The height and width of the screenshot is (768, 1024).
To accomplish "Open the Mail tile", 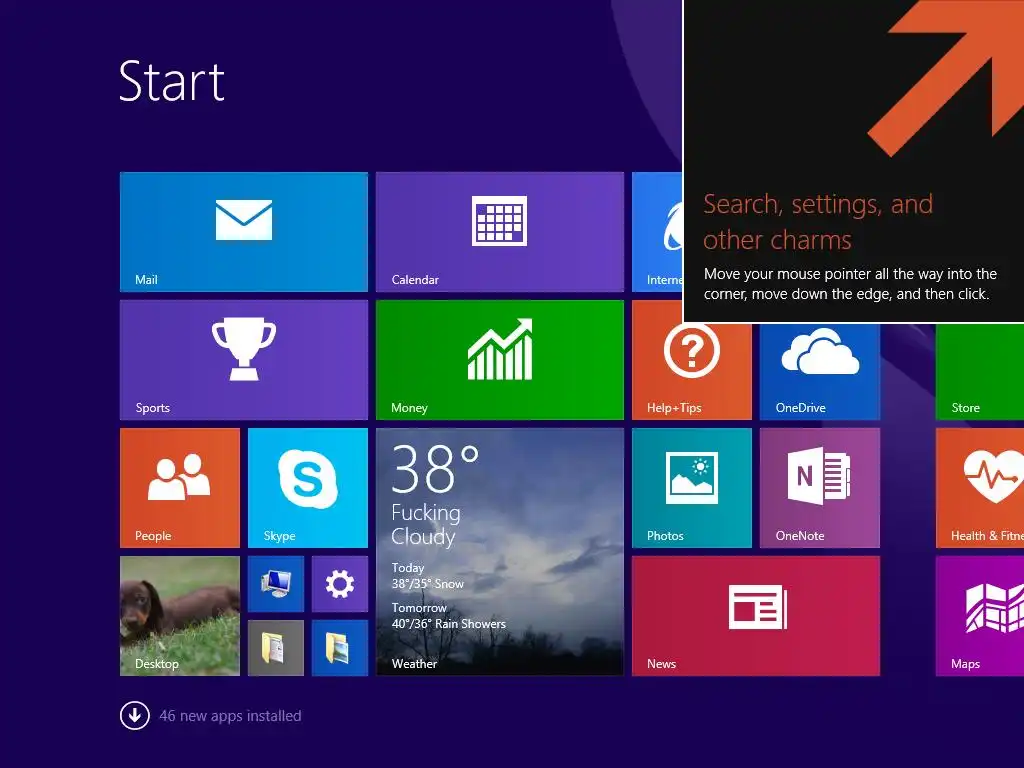I will coord(244,232).
